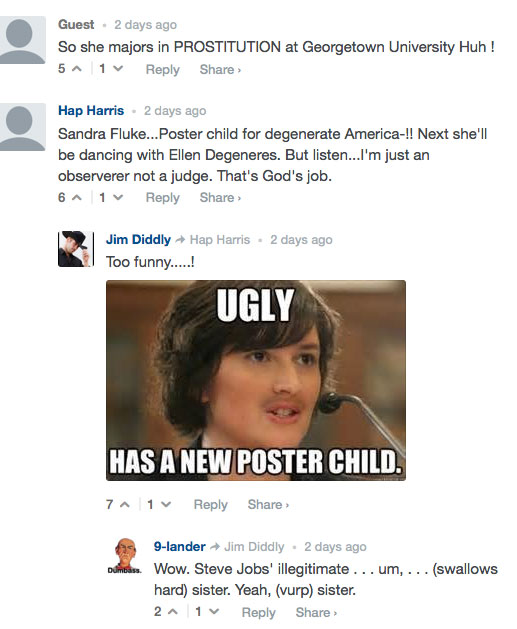Downvote Hap Harris's comment
The image size is (517, 629).
118,197
